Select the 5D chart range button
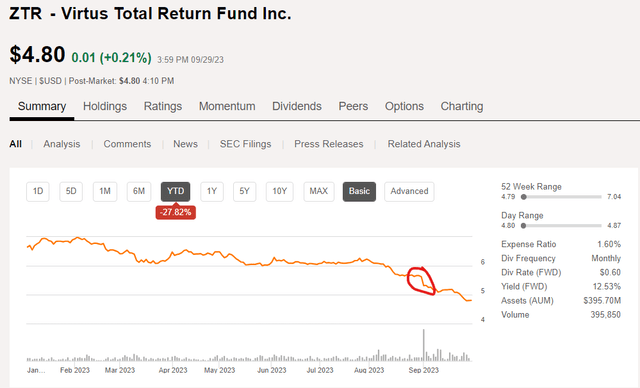Screen dimensions: 640x388 click(x=71, y=191)
